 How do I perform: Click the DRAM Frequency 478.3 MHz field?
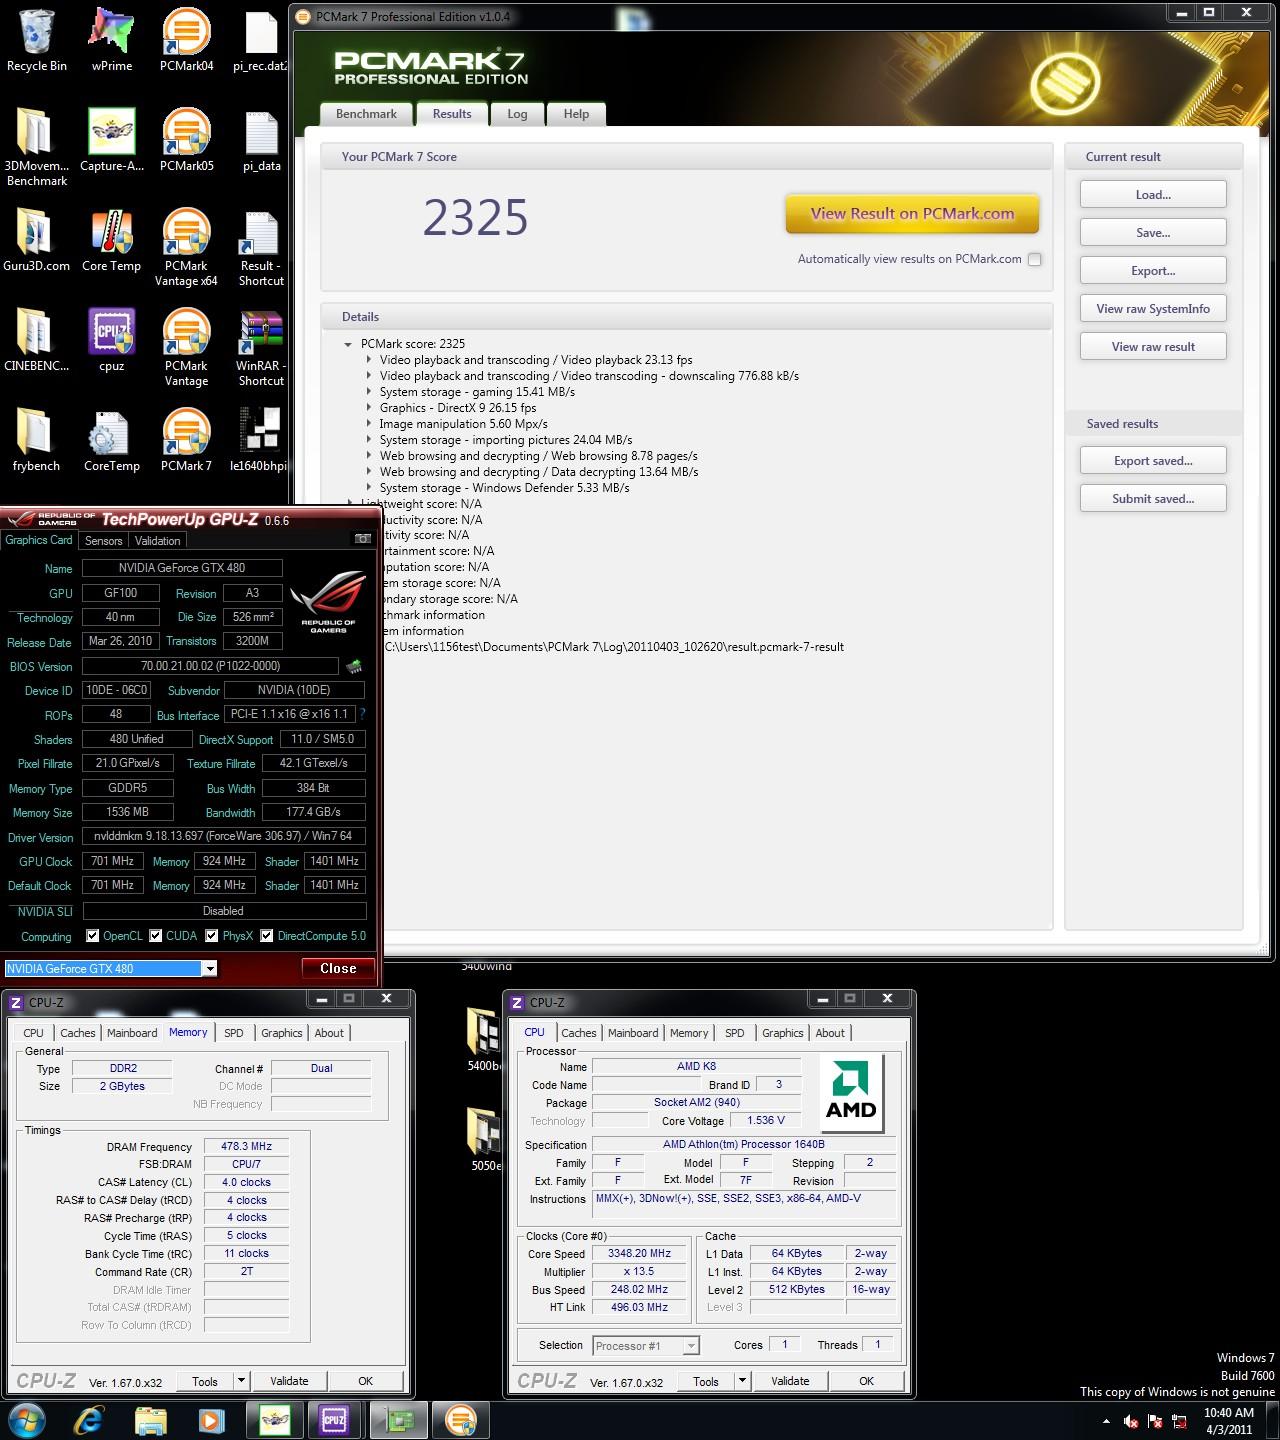pos(246,1147)
